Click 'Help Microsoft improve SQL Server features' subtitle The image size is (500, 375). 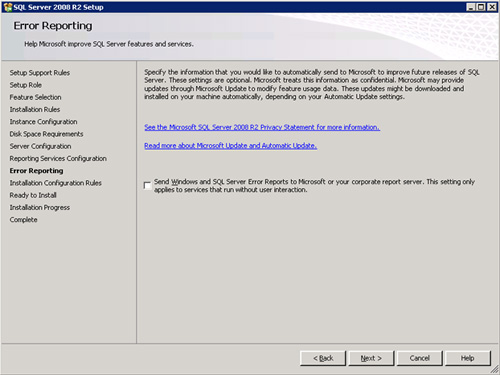coord(109,44)
